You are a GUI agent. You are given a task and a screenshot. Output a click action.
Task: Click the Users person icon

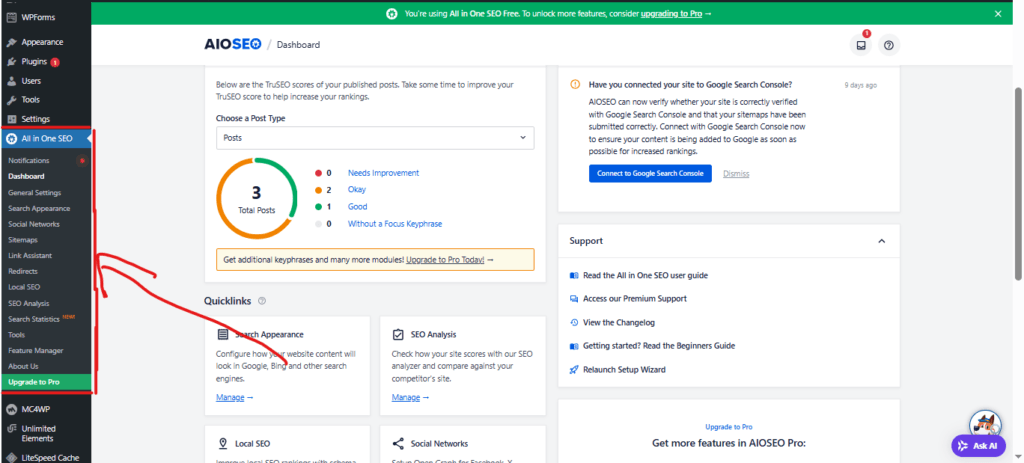pyautogui.click(x=11, y=81)
